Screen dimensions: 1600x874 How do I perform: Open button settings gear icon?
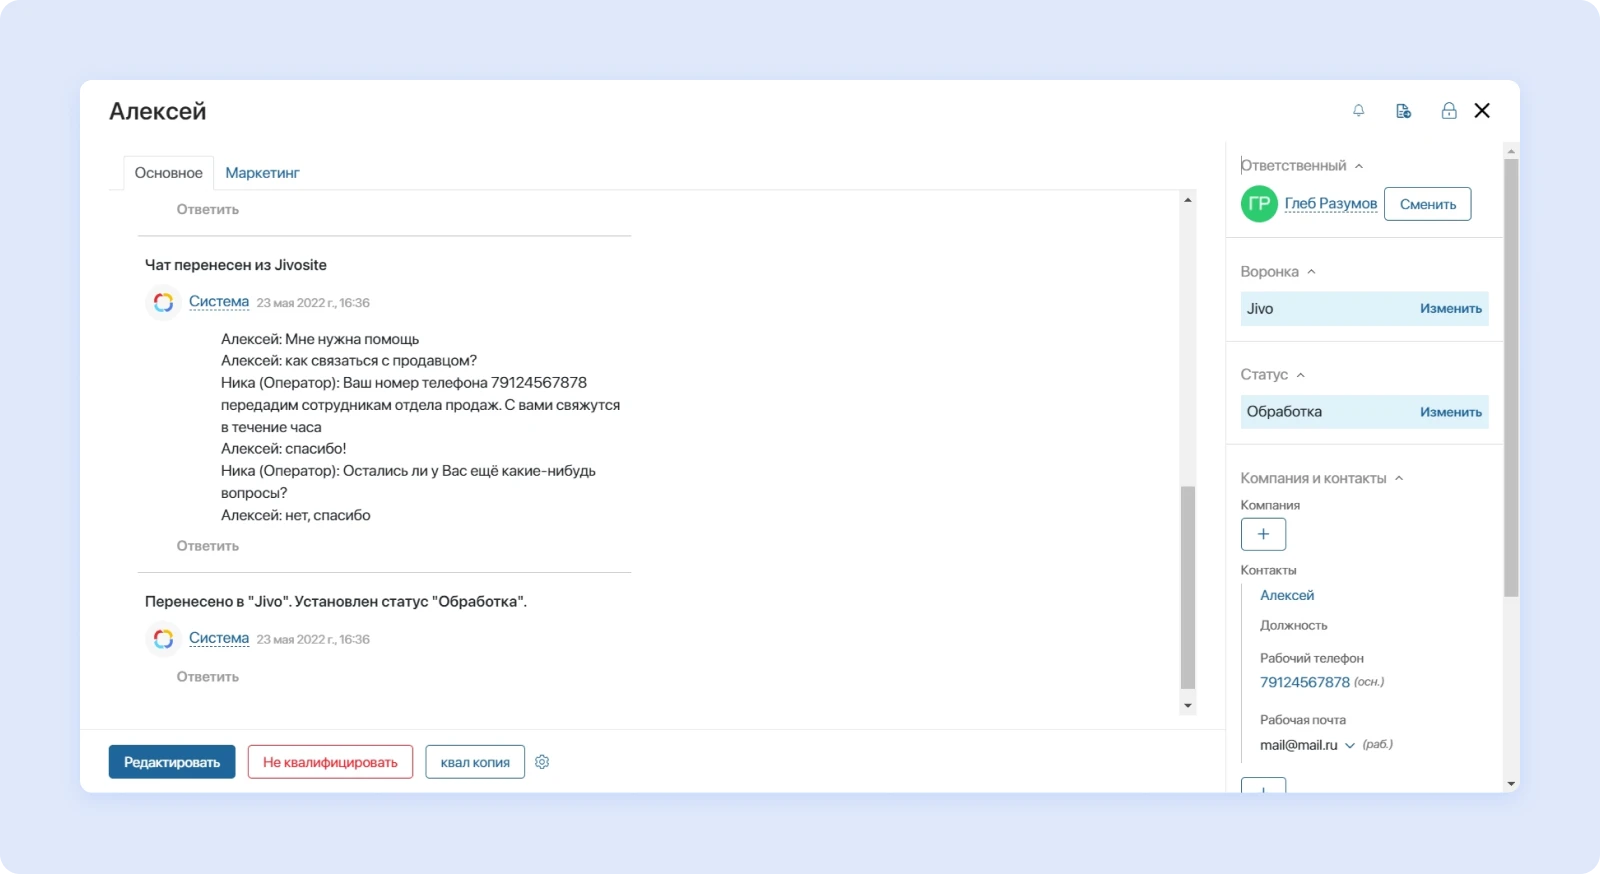542,762
